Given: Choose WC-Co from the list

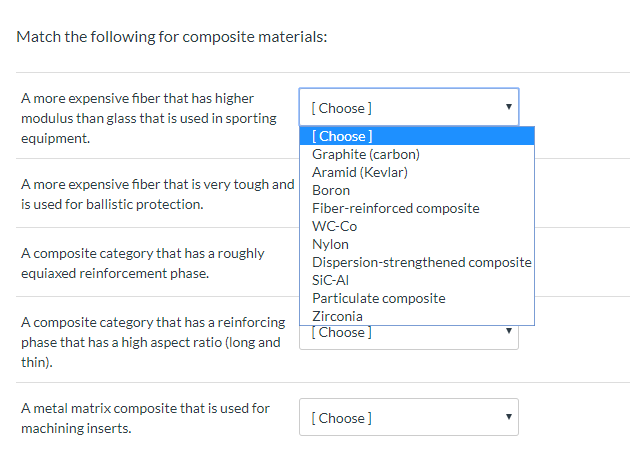Looking at the screenshot, I should coord(334,226).
